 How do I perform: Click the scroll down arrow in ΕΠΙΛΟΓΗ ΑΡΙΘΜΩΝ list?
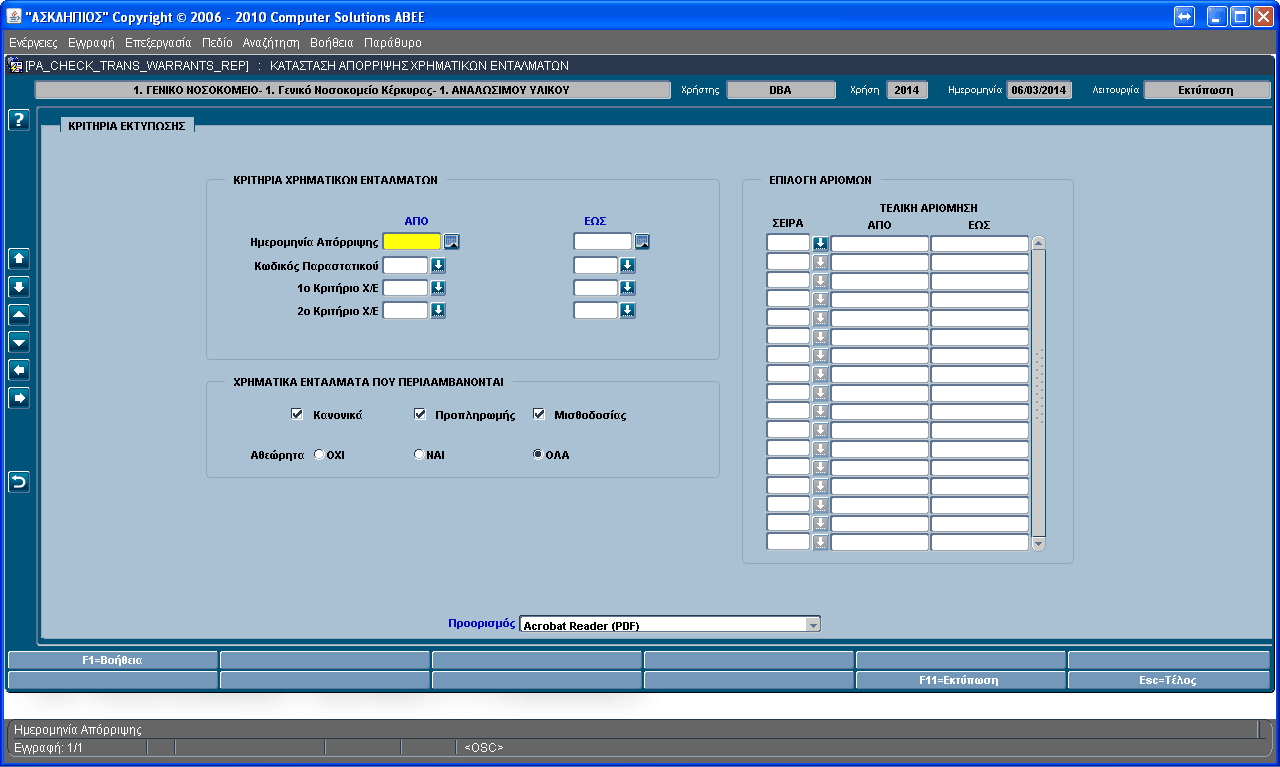coord(1038,544)
